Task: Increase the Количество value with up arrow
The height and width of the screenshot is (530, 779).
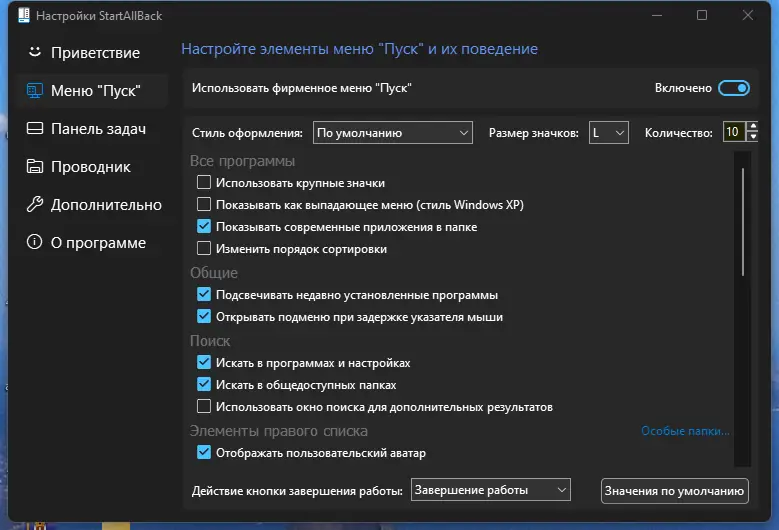Action: (753, 127)
